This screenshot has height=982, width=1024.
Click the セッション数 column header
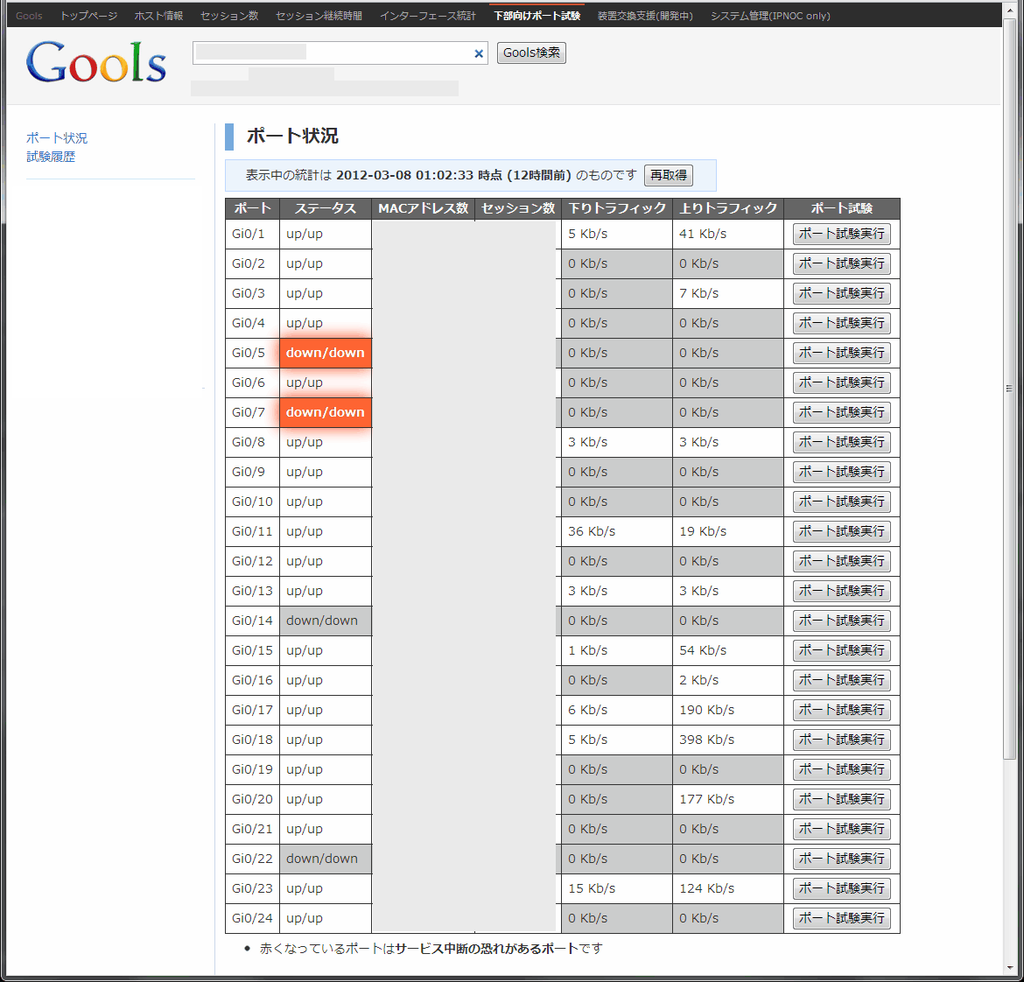(518, 208)
